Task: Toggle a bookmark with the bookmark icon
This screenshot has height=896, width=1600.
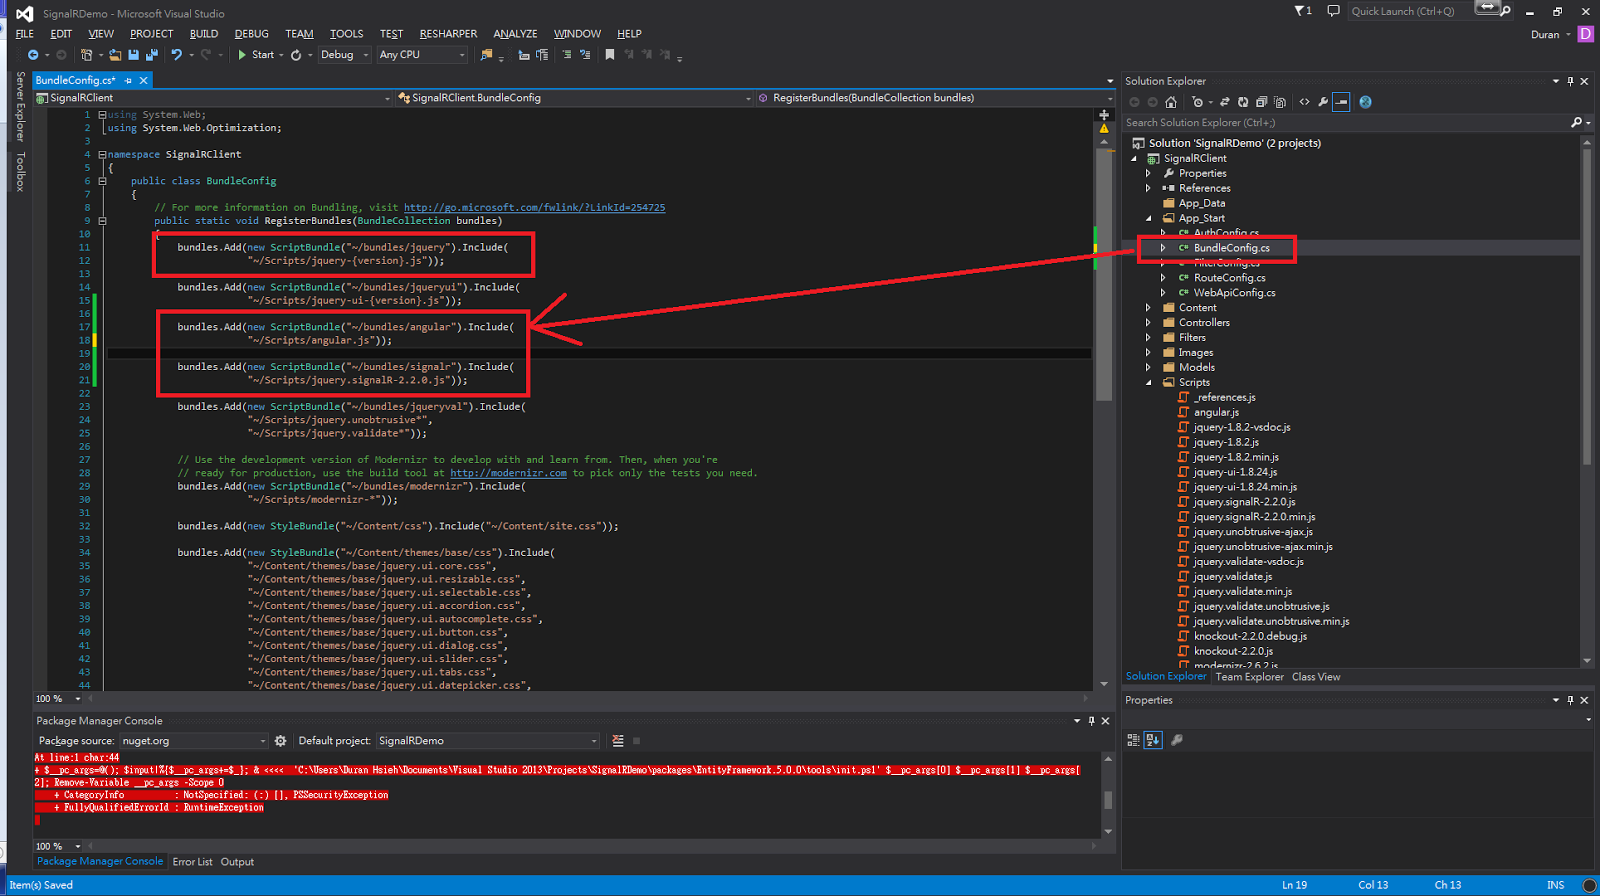Action: coord(609,55)
